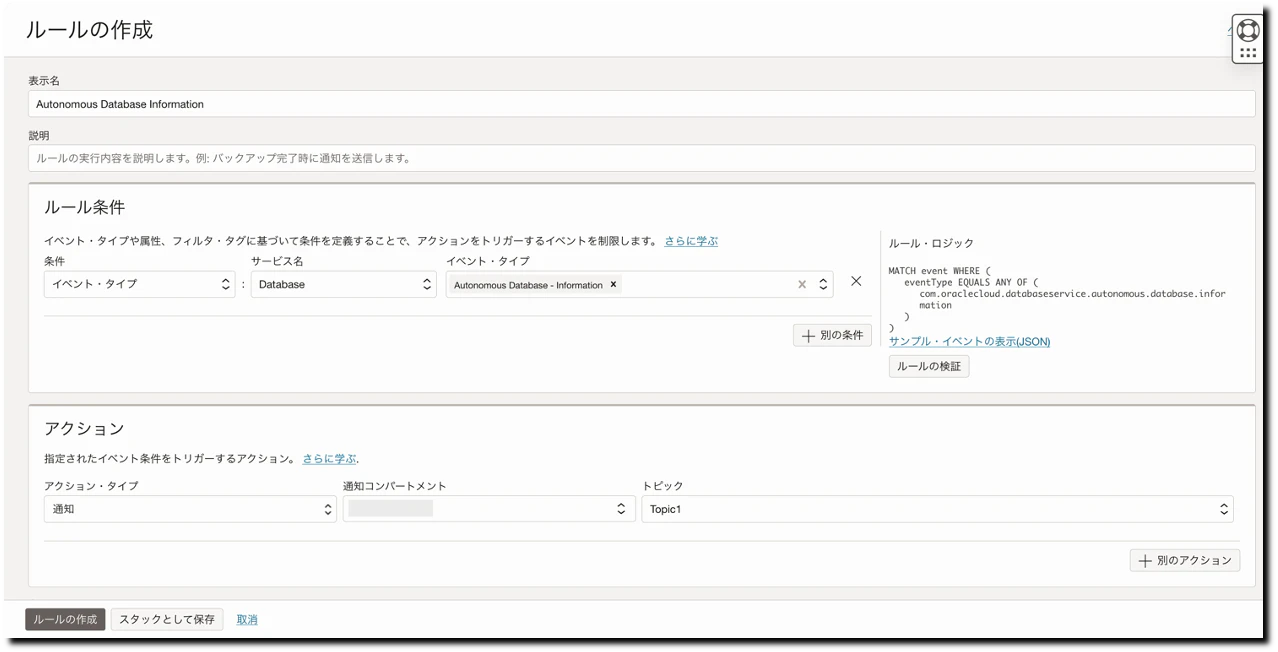
Task: Add another condition with 別の条件
Action: (x=833, y=336)
